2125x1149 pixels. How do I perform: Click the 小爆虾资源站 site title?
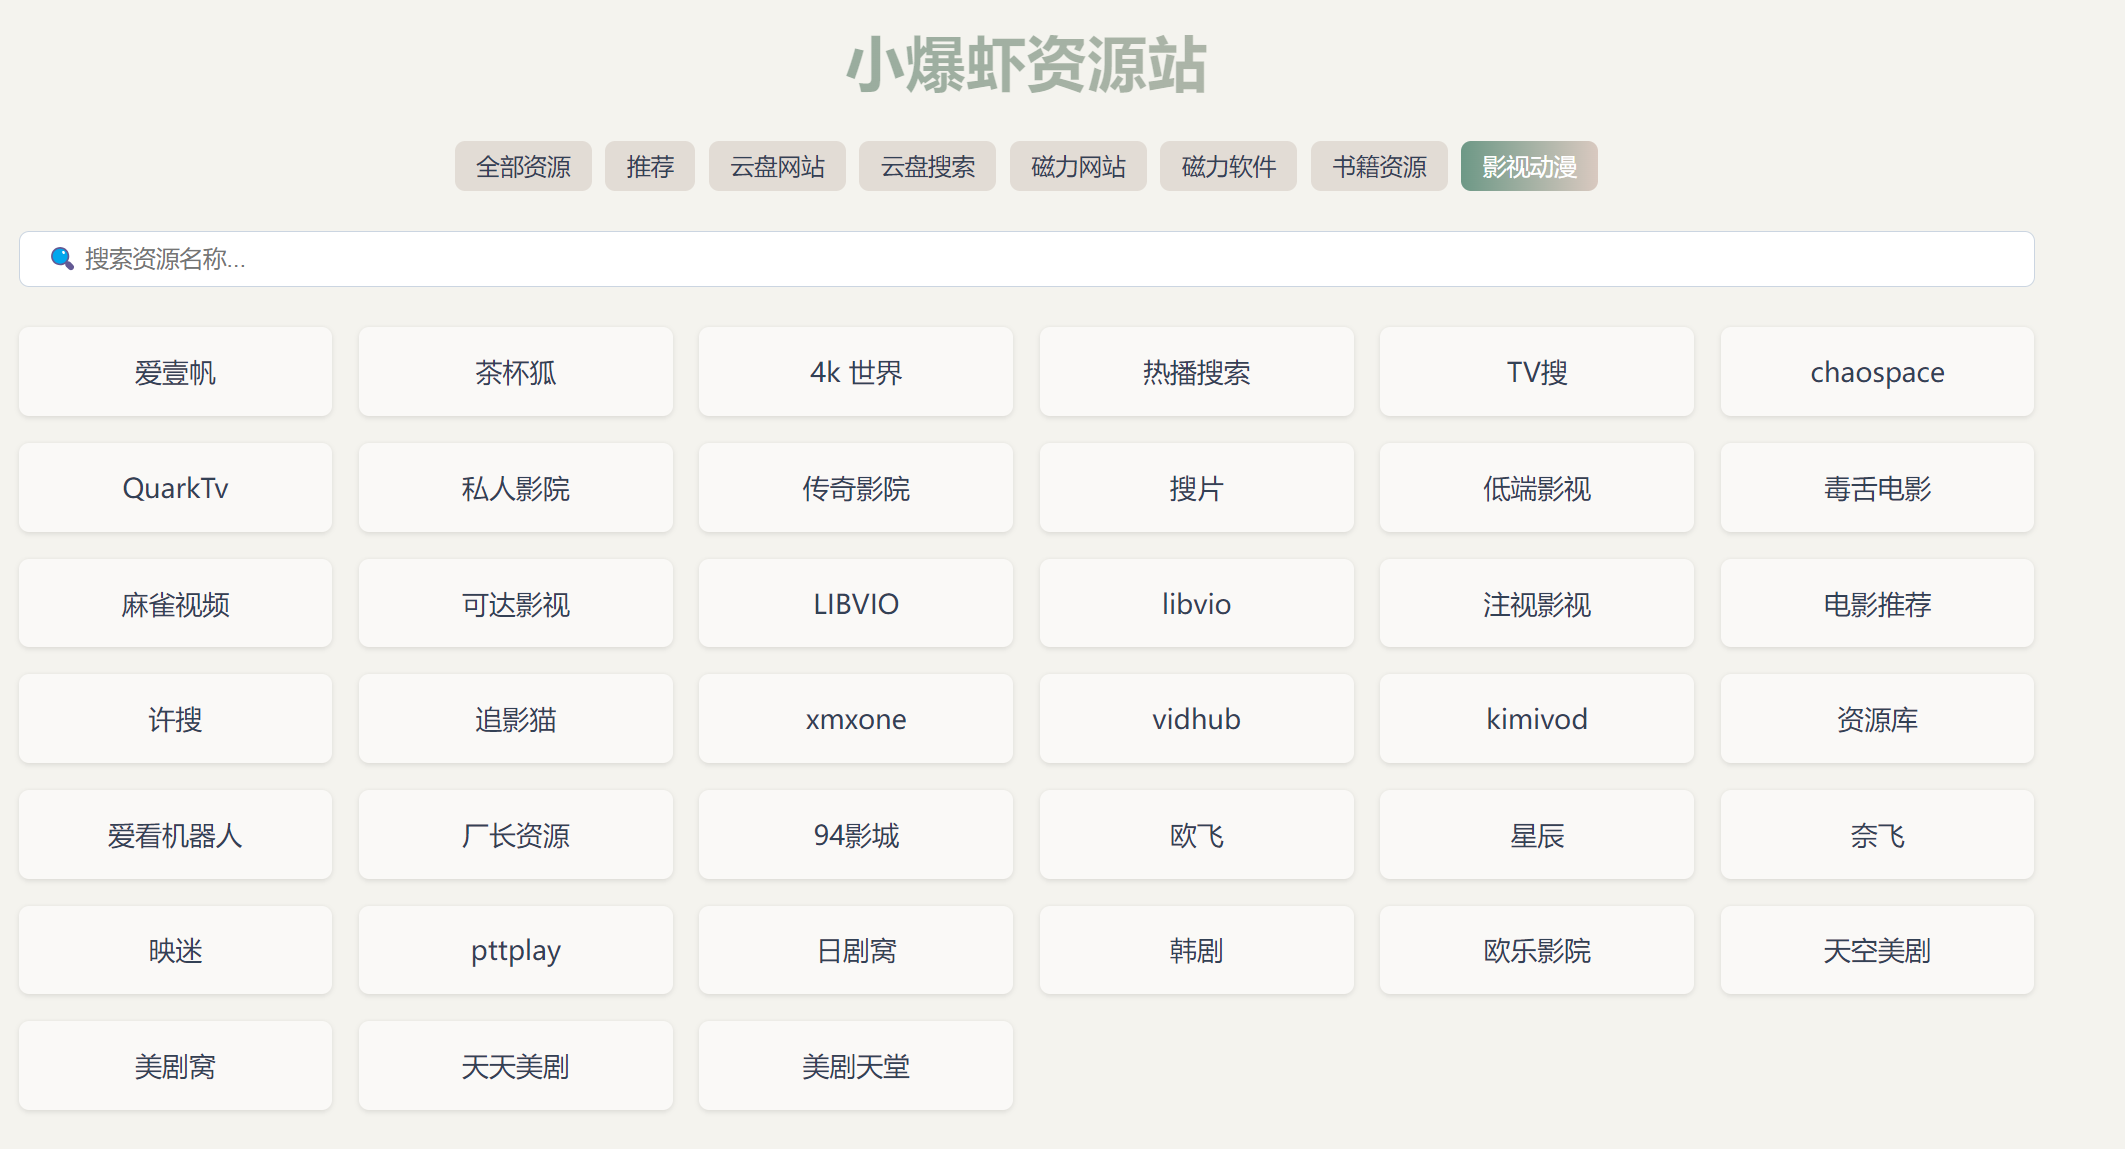(x=1026, y=66)
